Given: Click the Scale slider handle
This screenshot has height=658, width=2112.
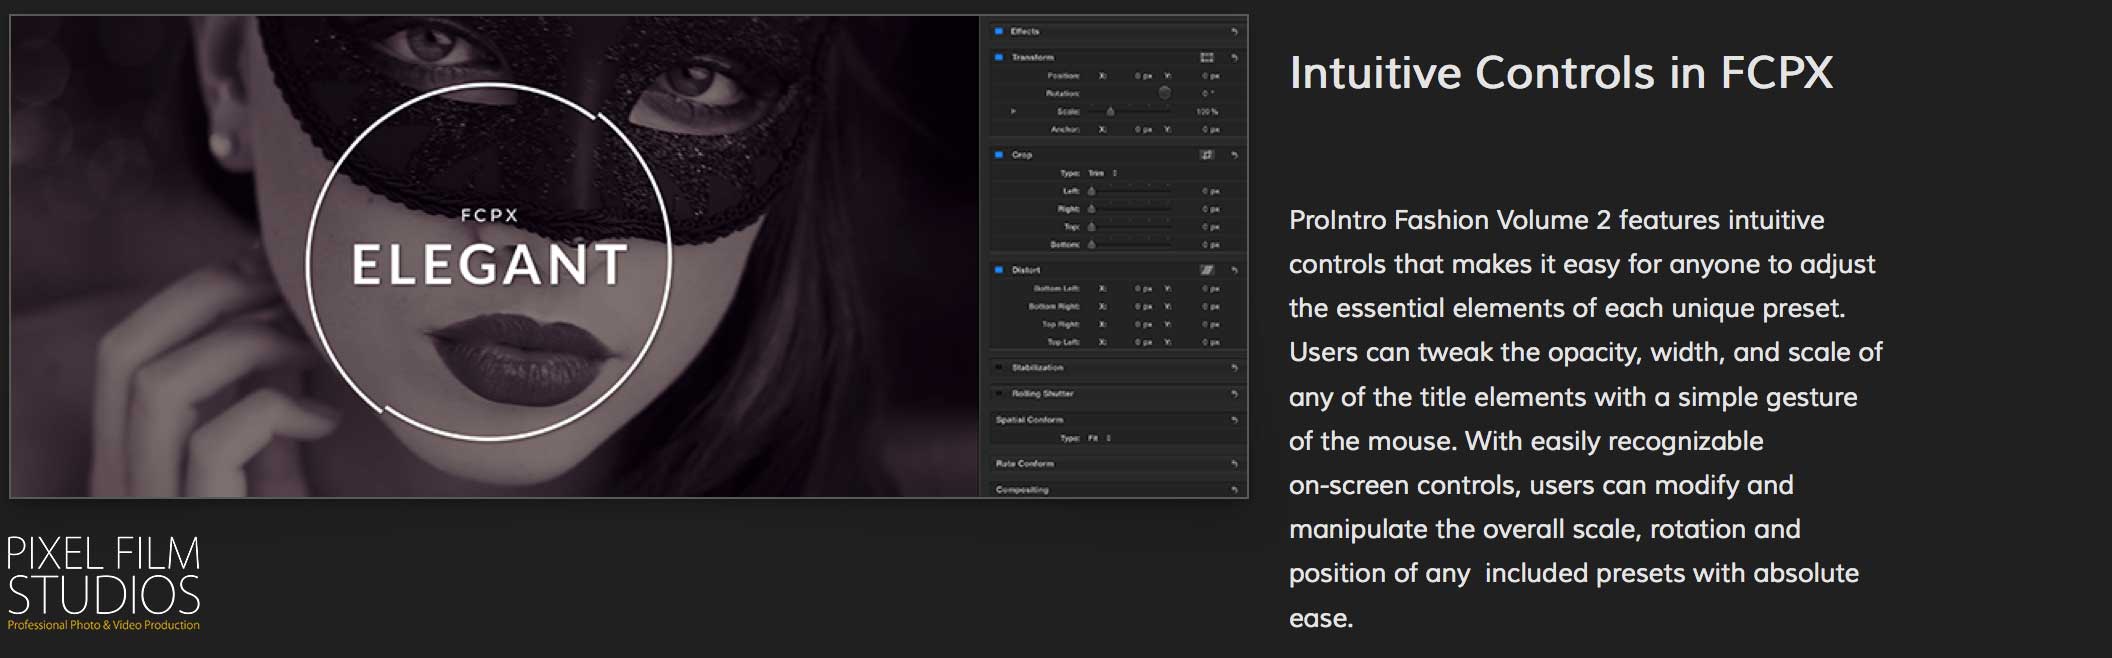Looking at the screenshot, I should pos(1110,111).
